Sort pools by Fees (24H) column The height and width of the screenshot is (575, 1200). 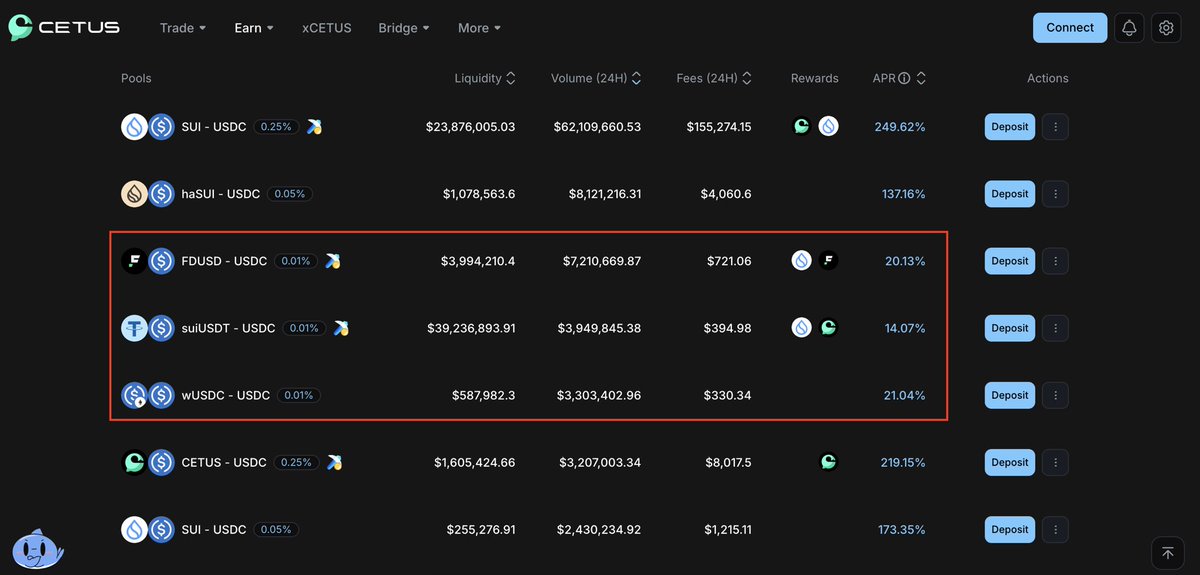click(714, 78)
